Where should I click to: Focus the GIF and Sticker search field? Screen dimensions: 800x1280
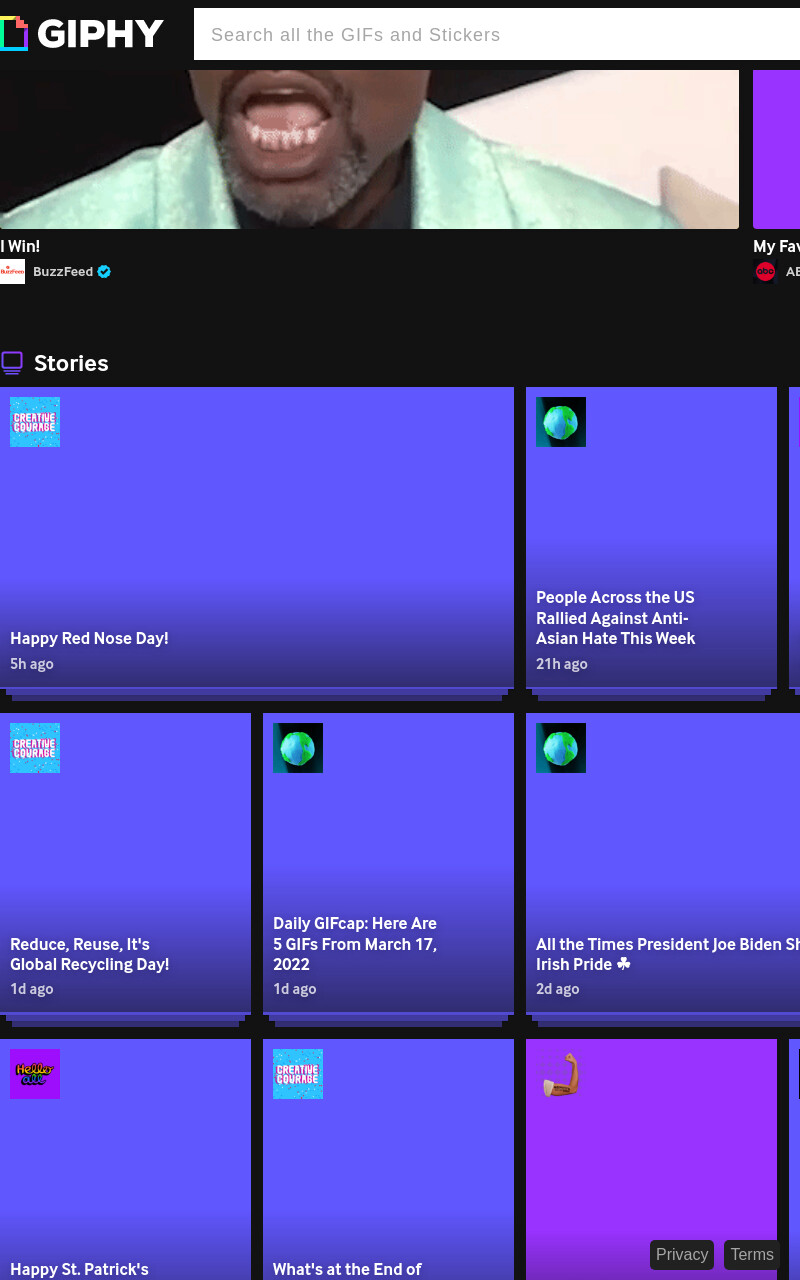497,34
